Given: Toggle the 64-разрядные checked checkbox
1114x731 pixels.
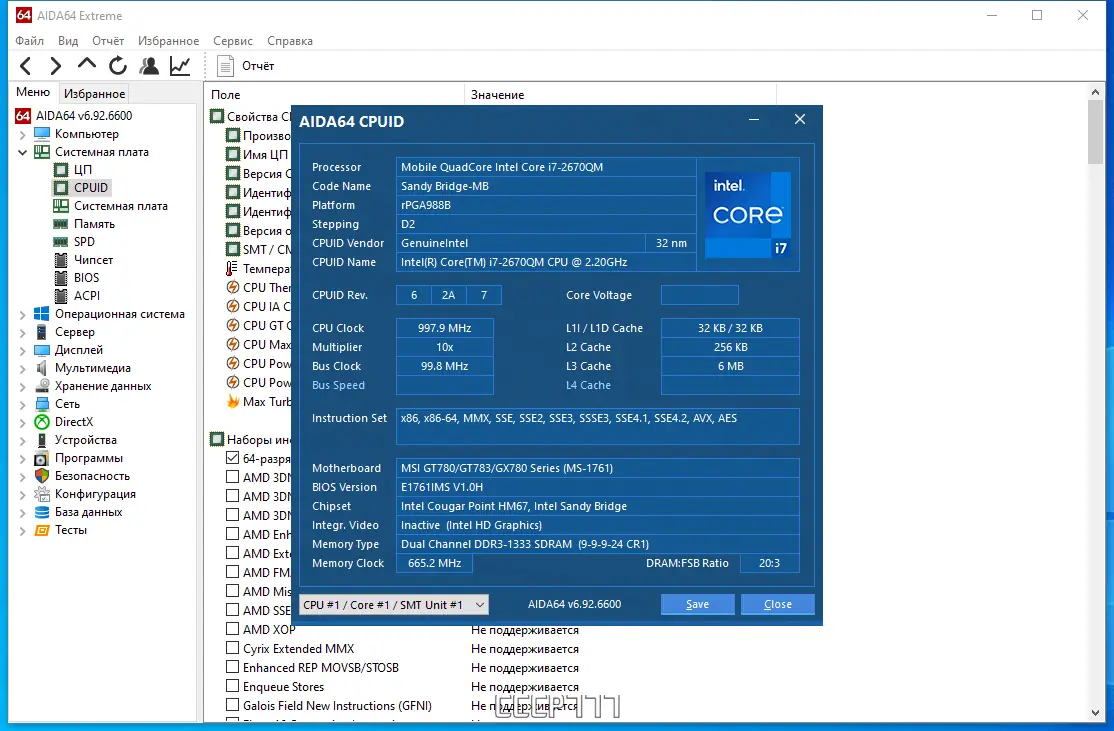Looking at the screenshot, I should 232,458.
